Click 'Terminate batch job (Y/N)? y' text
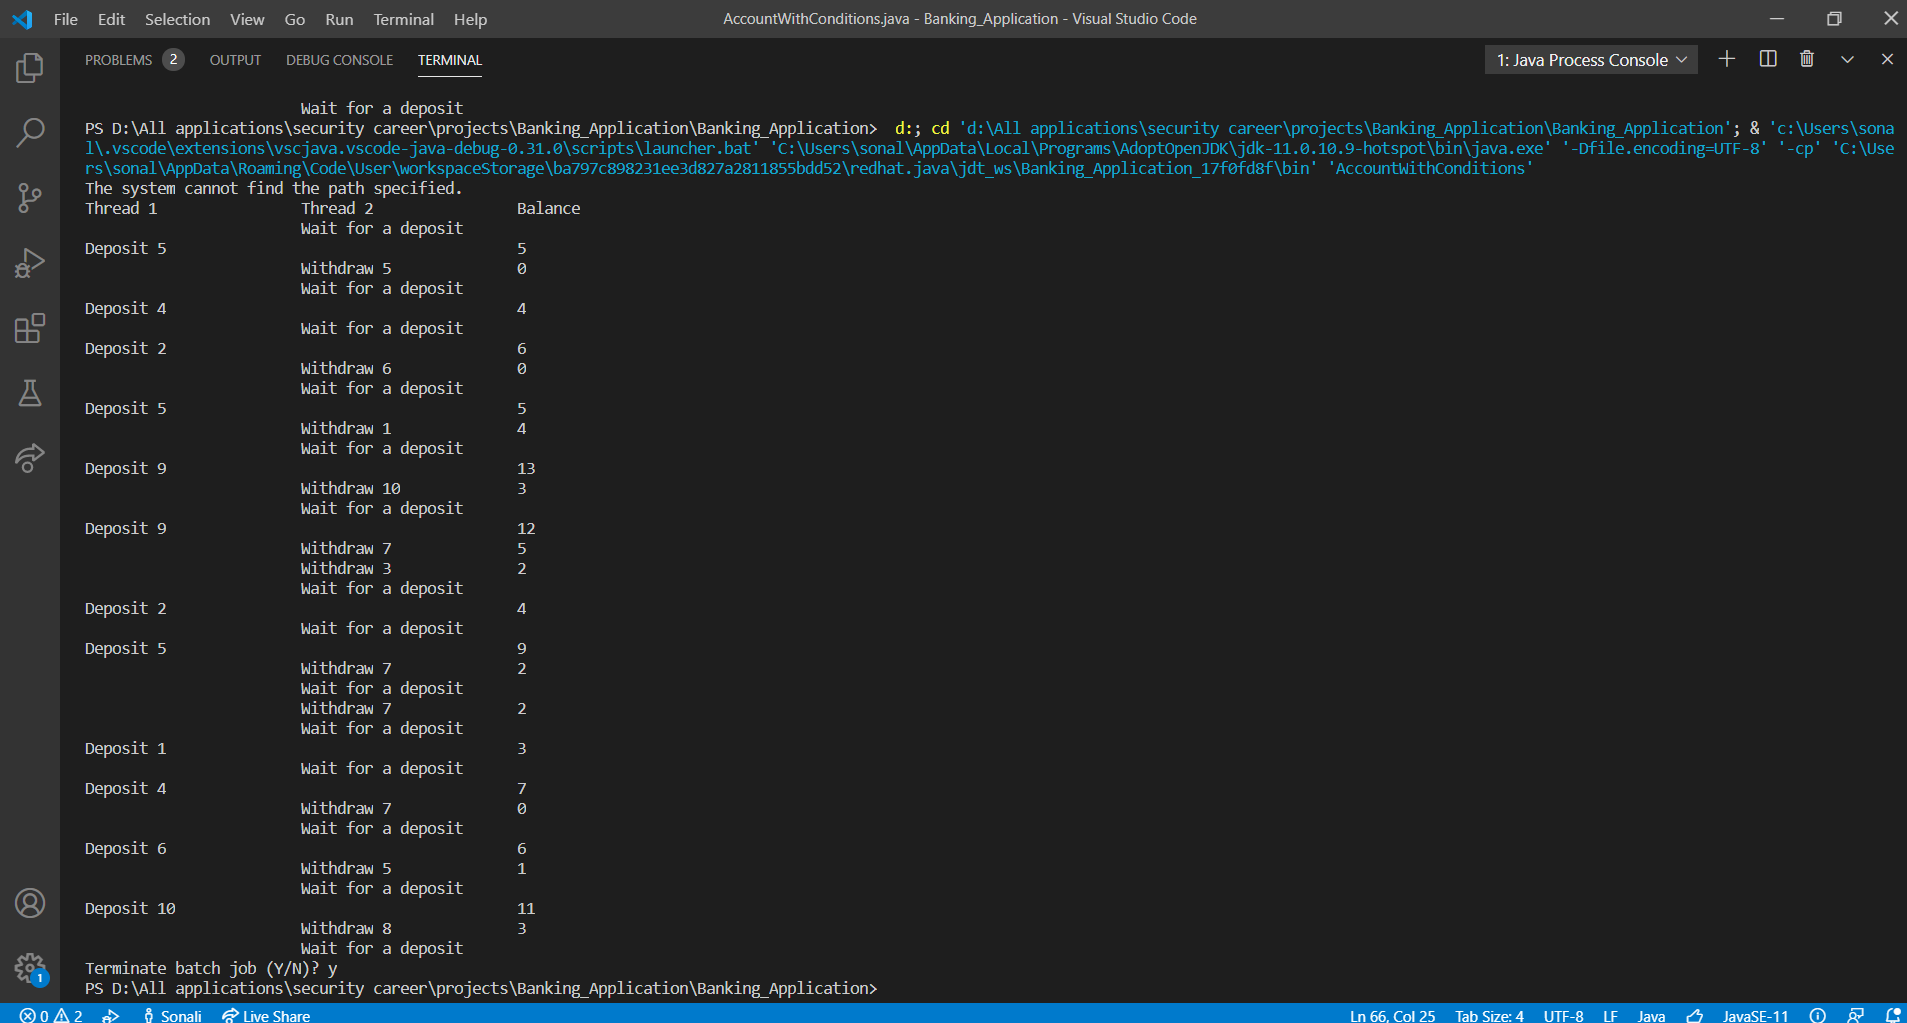Image resolution: width=1907 pixels, height=1023 pixels. (x=211, y=968)
